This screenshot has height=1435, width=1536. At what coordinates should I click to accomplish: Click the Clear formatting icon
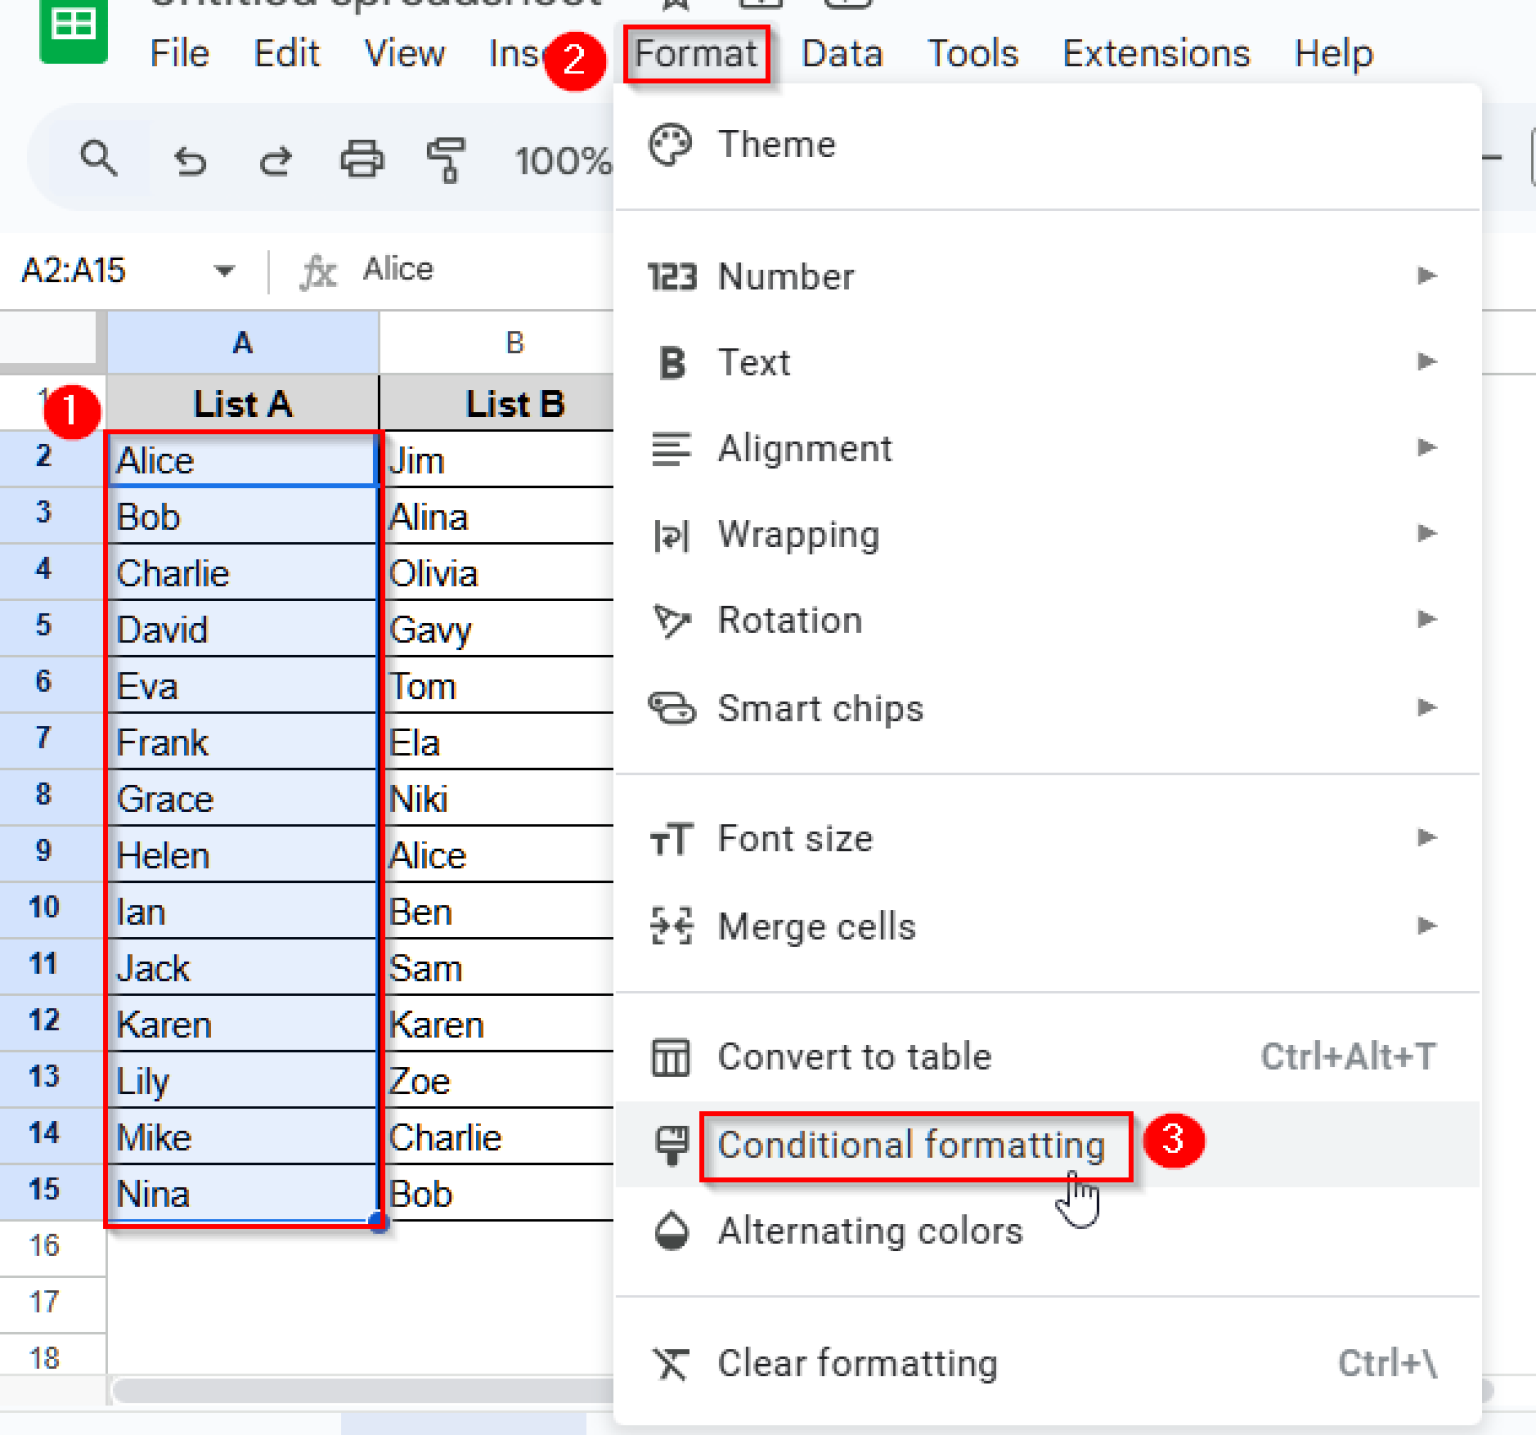point(672,1363)
